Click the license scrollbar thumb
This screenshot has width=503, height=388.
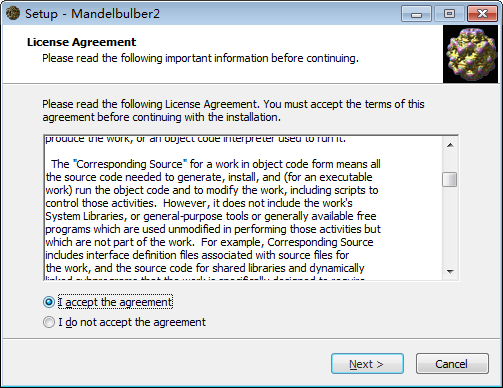(450, 180)
